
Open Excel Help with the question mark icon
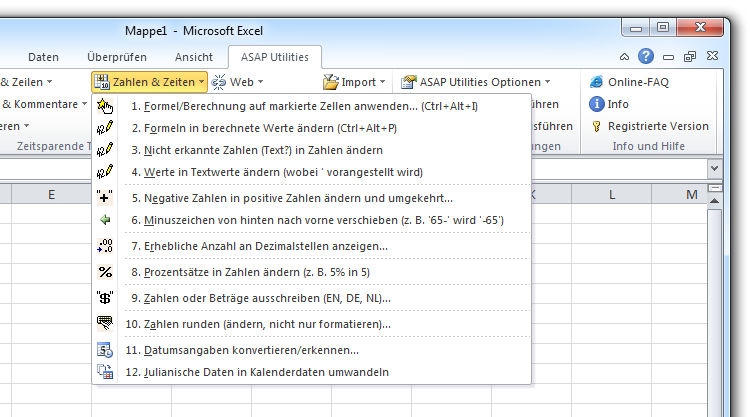[x=646, y=56]
